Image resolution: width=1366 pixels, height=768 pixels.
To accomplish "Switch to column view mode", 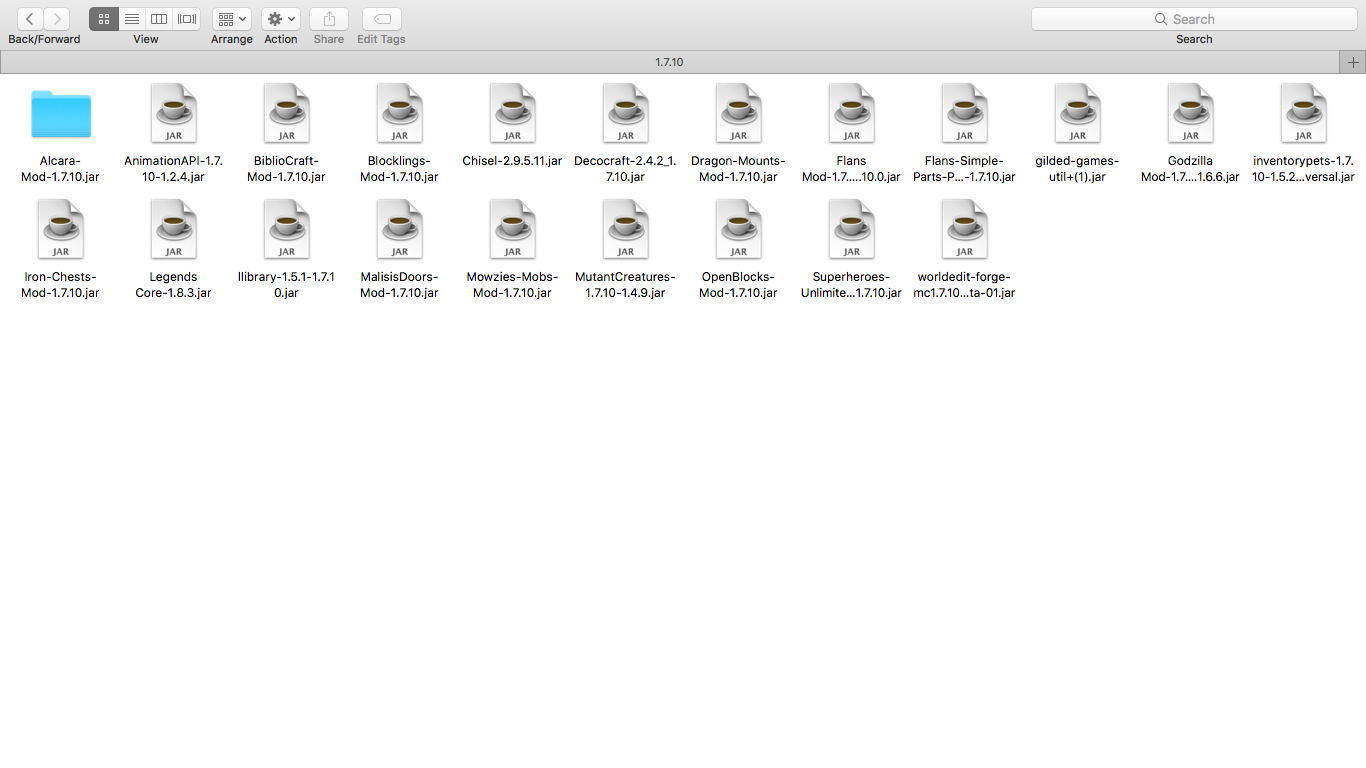I will (x=158, y=19).
